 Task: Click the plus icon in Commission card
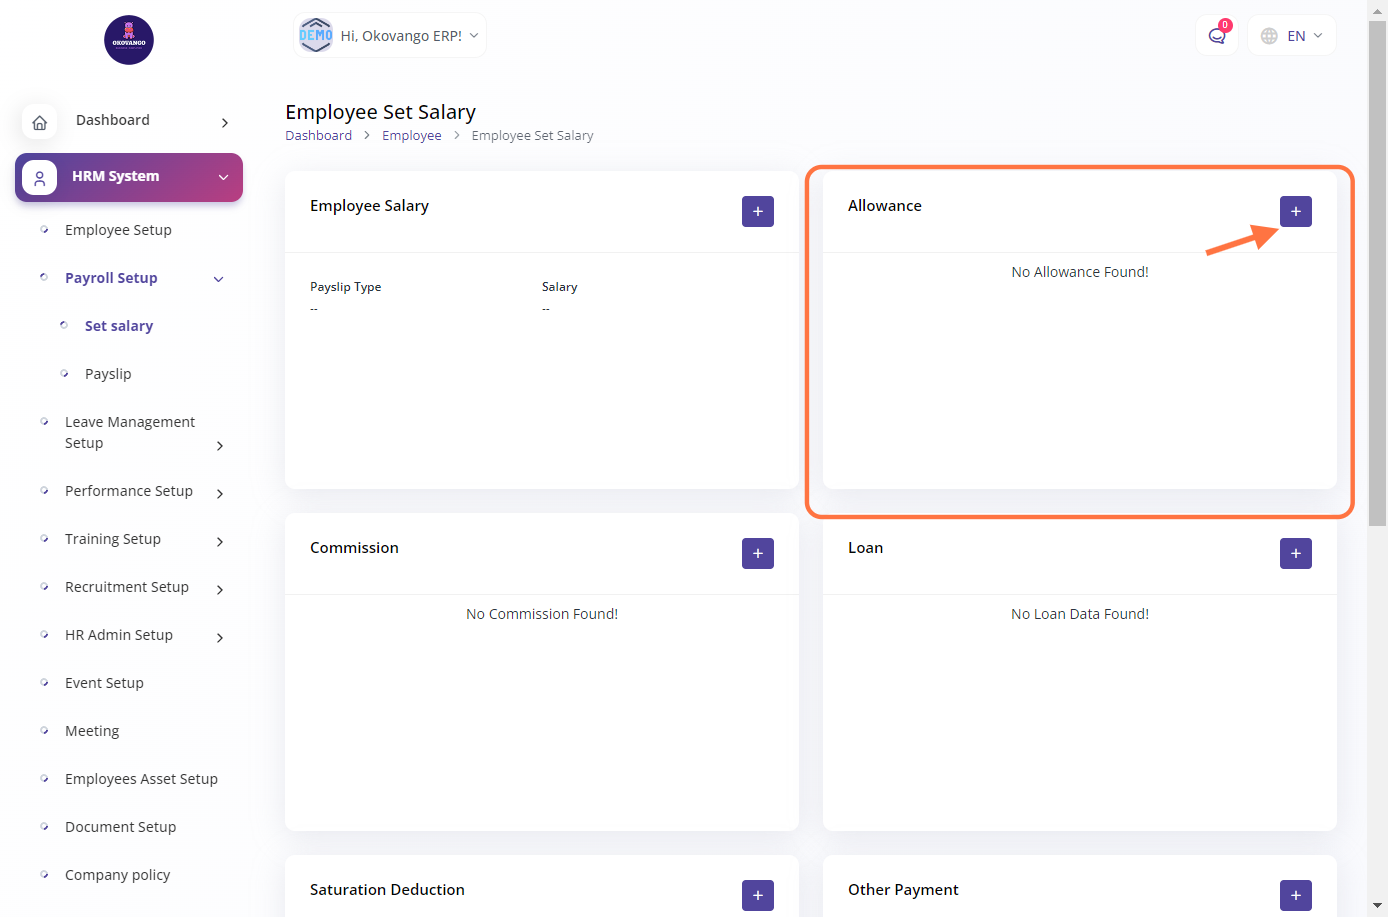click(x=757, y=553)
